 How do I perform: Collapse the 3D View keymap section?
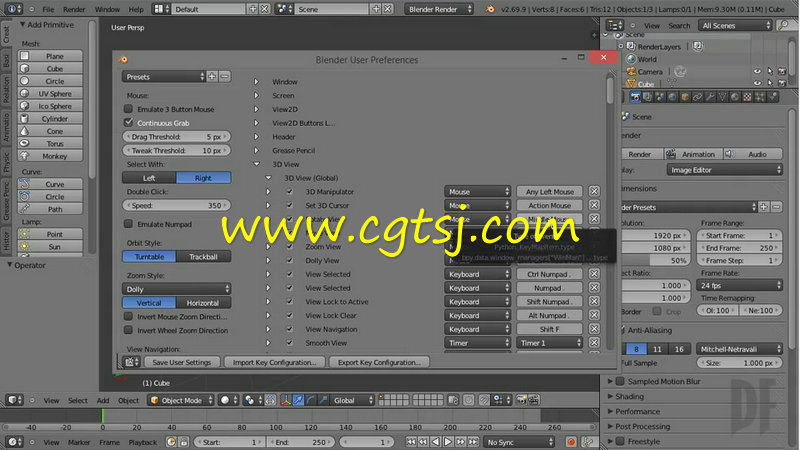point(257,164)
